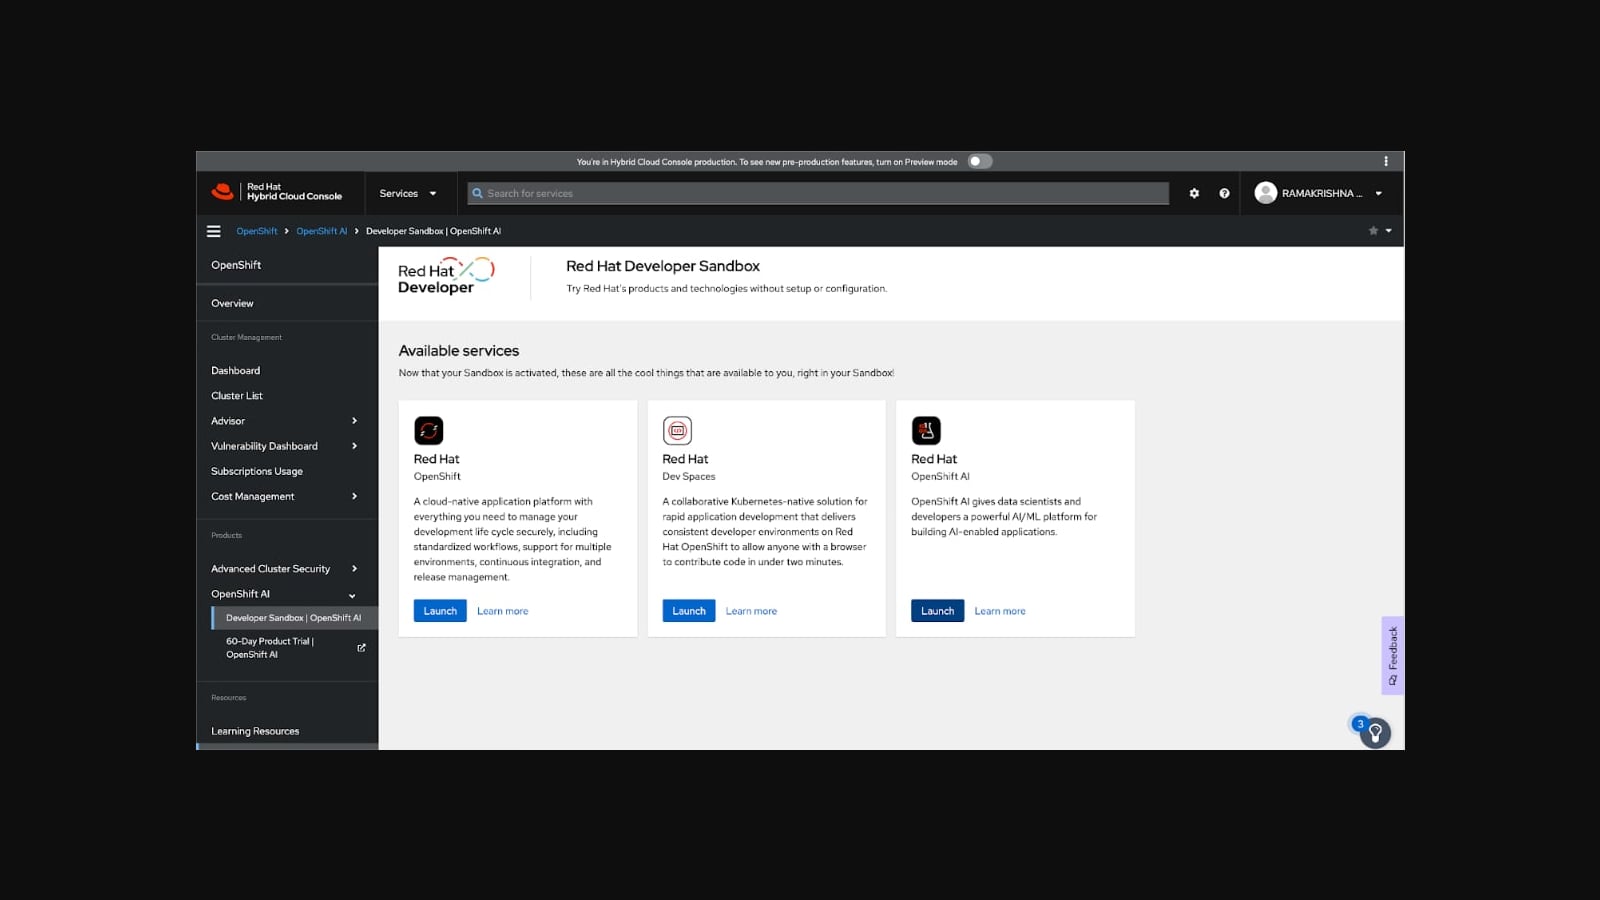
Task: Click the Red Hat Hybrid Cloud Console logo
Action: coord(277,192)
